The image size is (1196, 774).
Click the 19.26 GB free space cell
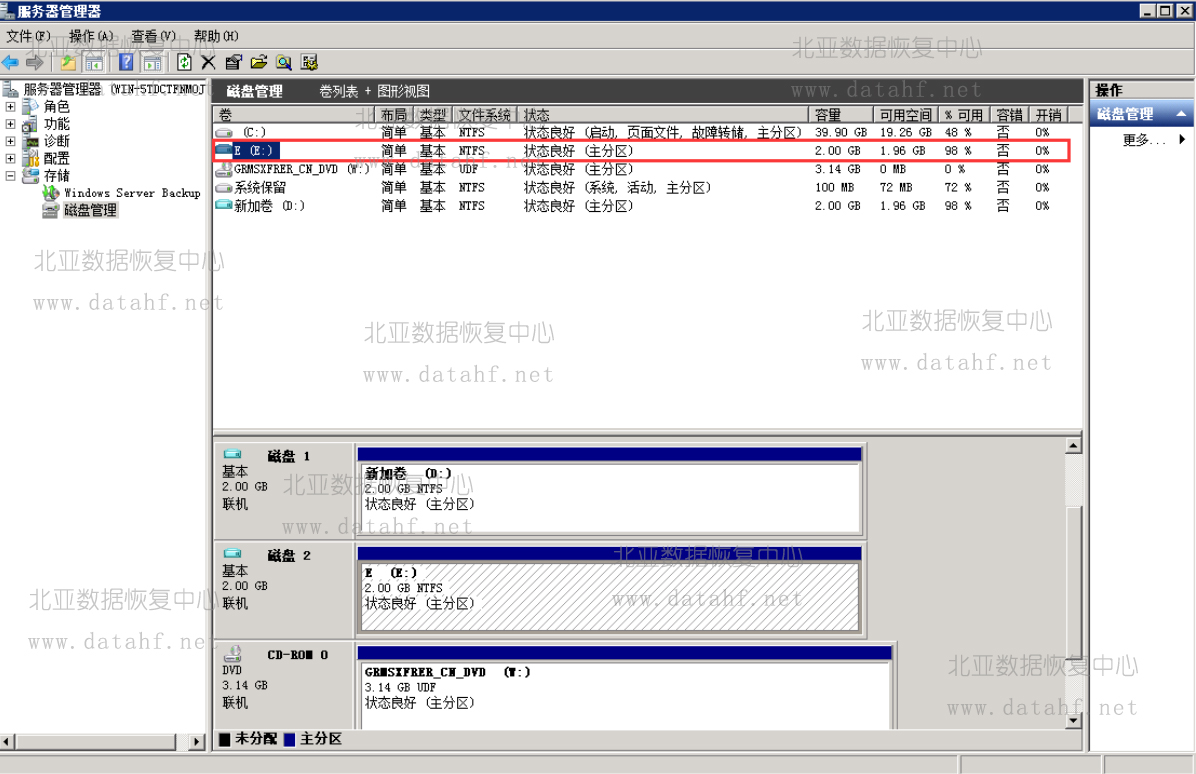point(906,133)
